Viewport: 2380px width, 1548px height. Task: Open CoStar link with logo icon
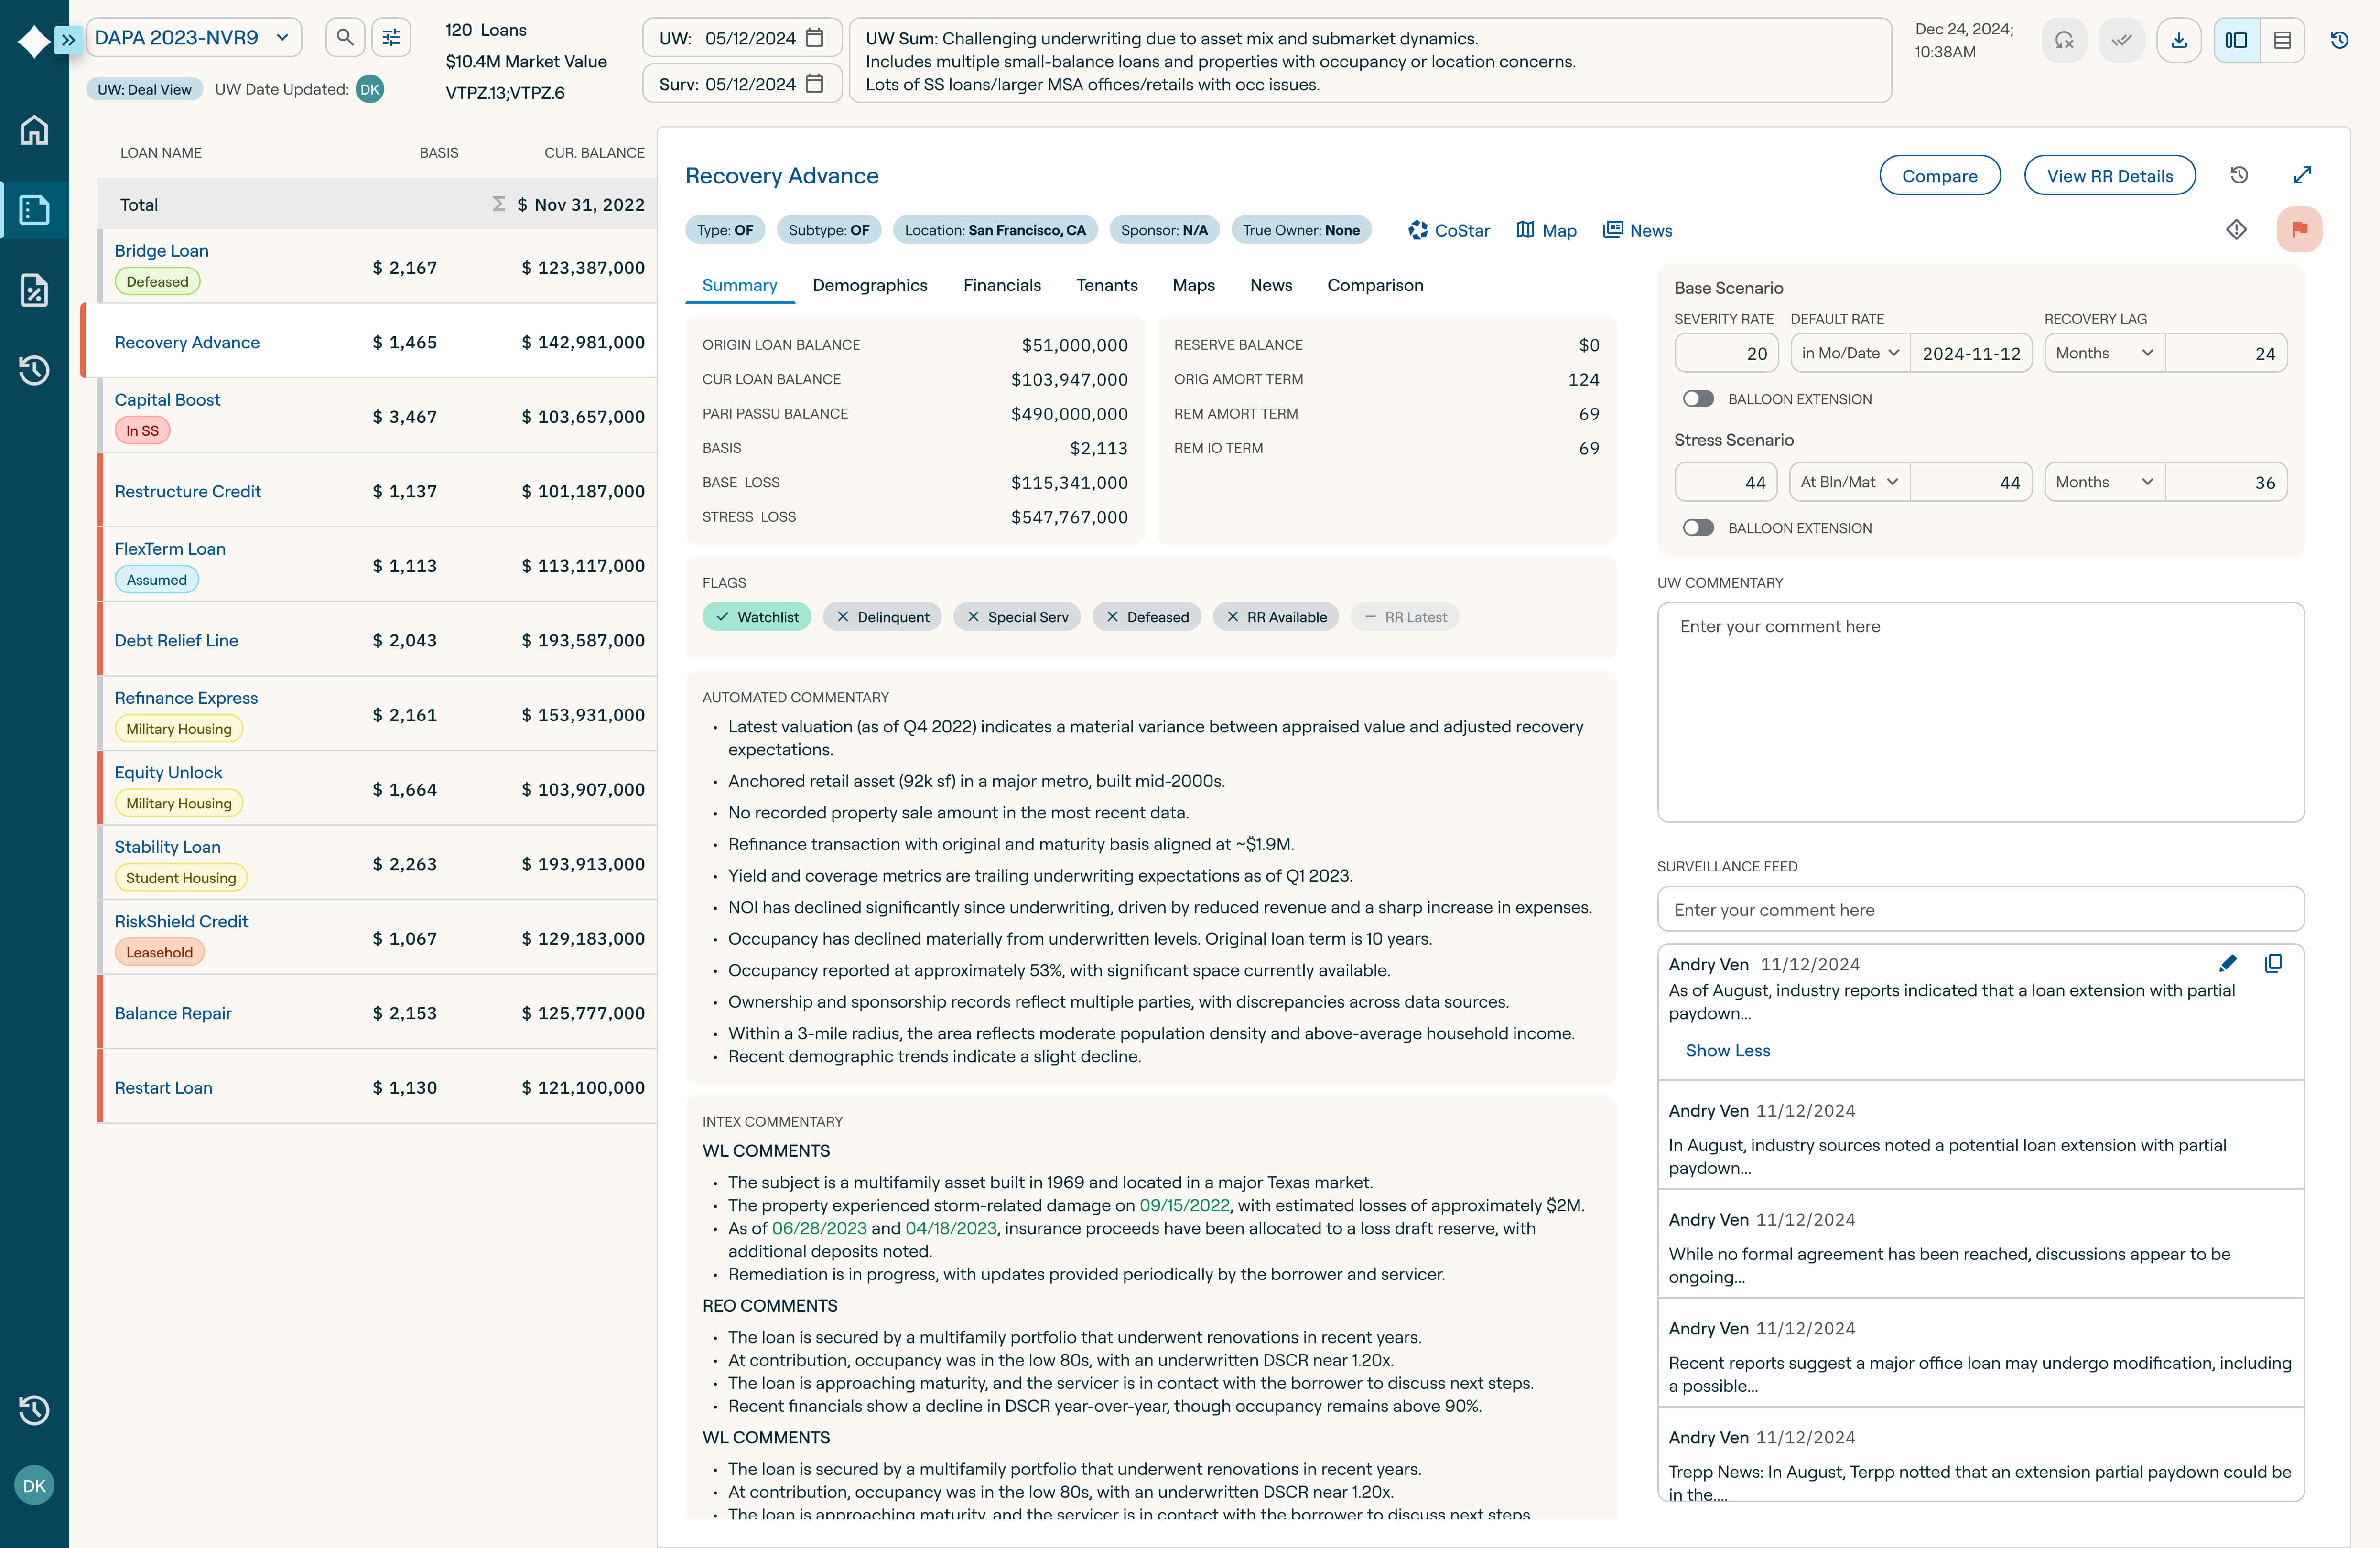click(x=1449, y=230)
